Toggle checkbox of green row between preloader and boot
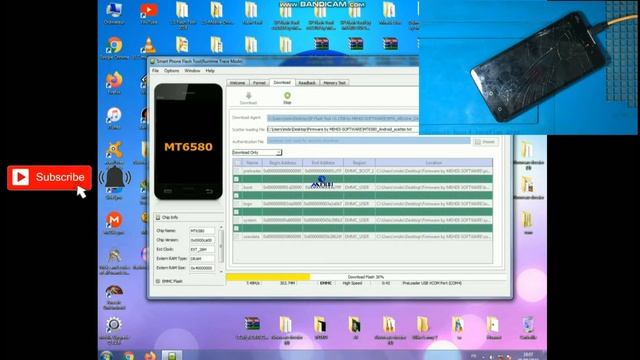This screenshot has height=360, width=640. pos(236,179)
